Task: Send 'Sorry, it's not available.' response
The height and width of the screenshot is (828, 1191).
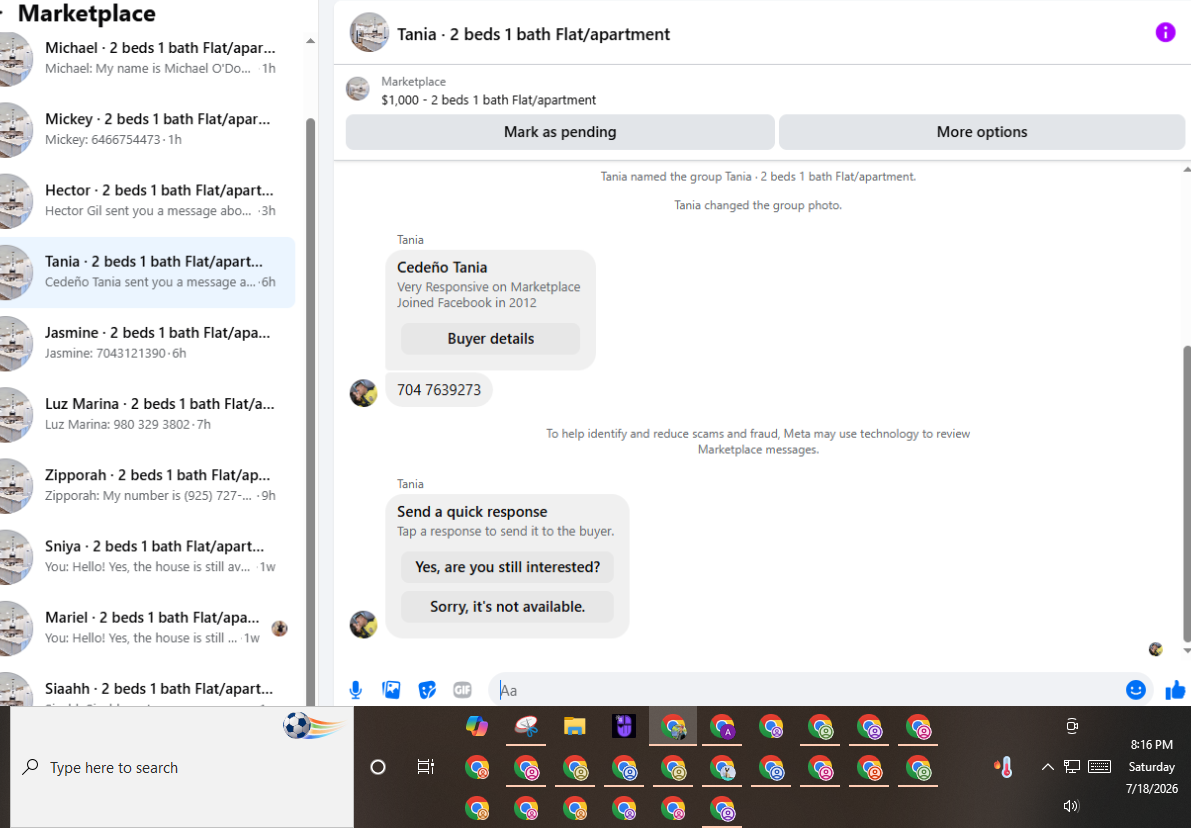Action: (x=507, y=607)
